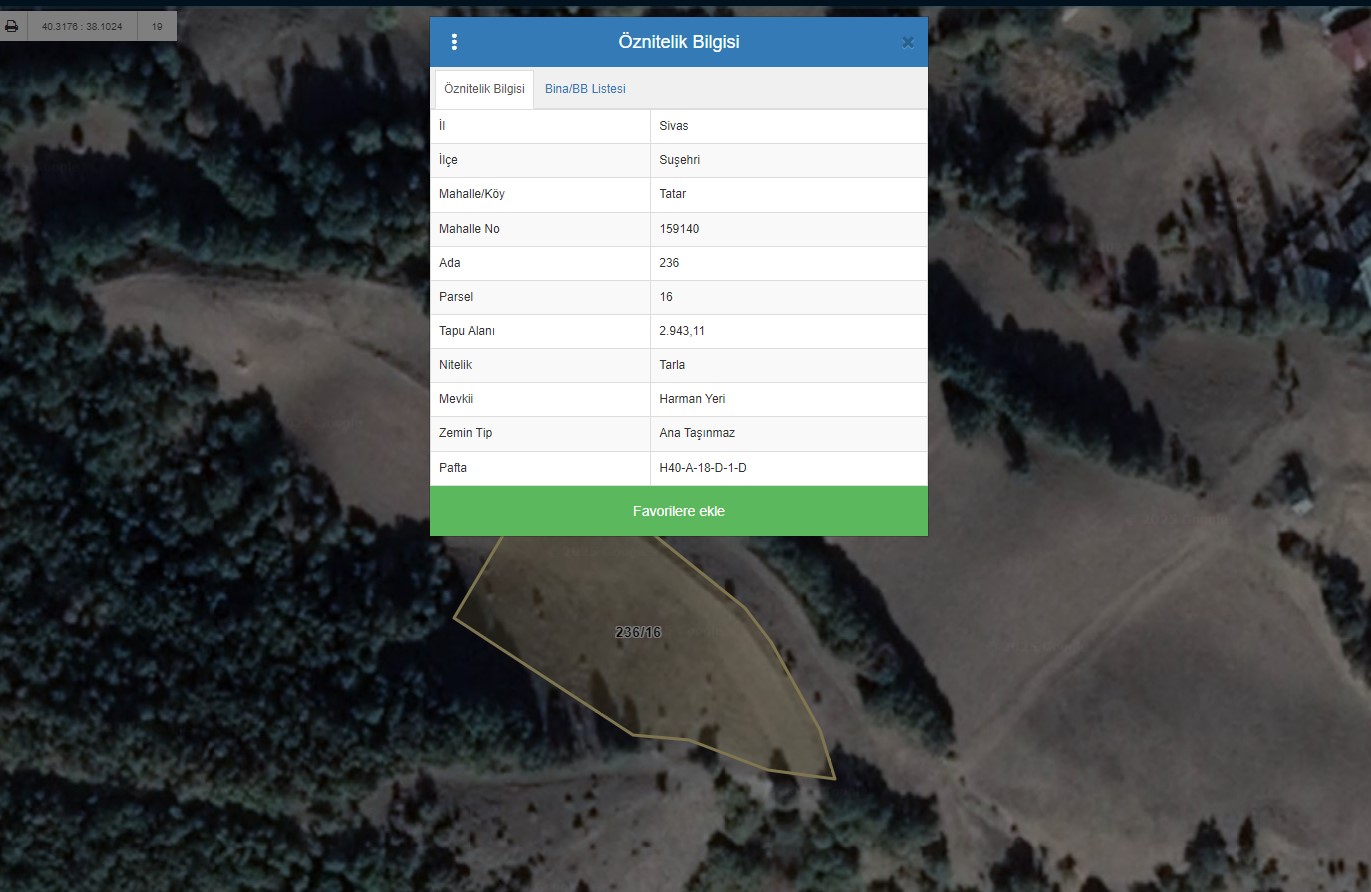Switch to the Bina/BB Listesi tab
This screenshot has width=1371, height=892.
[585, 89]
